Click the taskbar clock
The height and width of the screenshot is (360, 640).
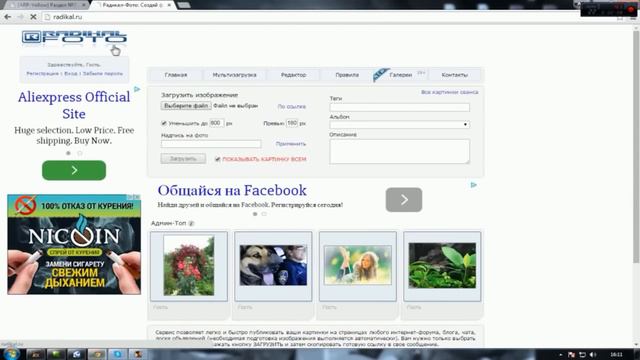[x=616, y=354]
